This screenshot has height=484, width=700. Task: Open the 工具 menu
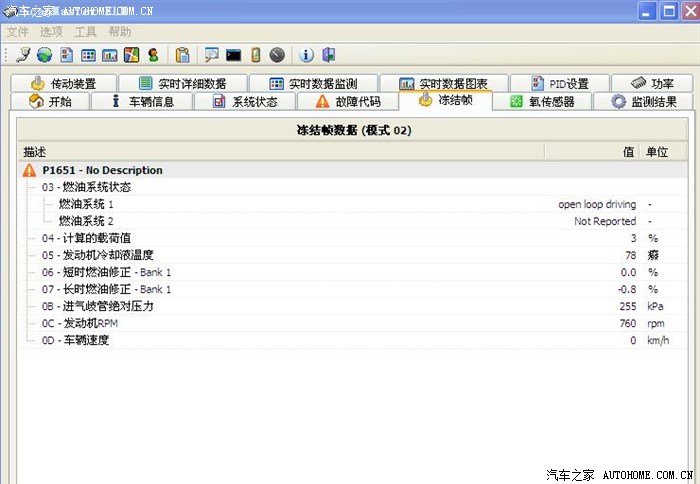[86, 32]
